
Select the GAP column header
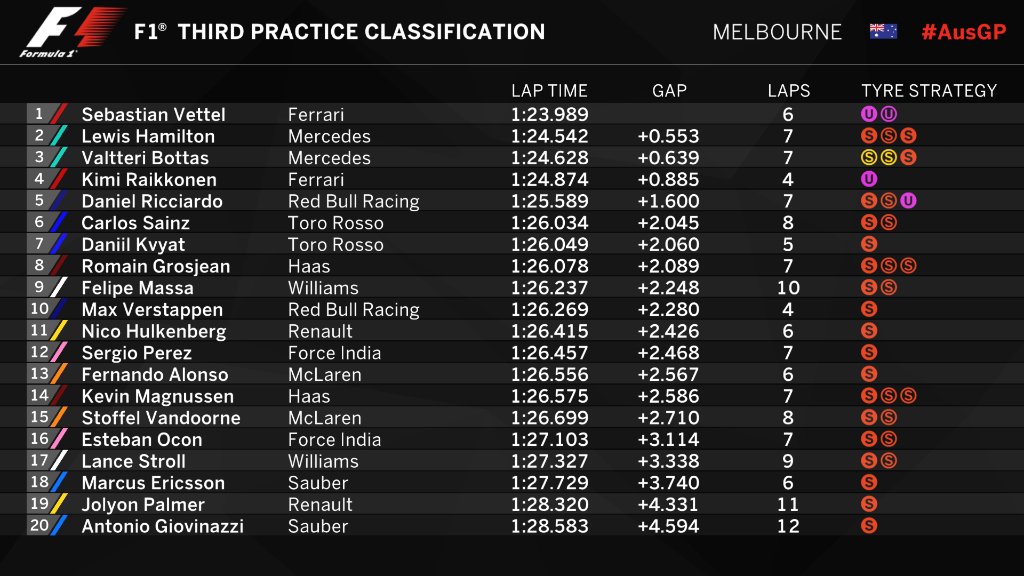click(x=669, y=91)
